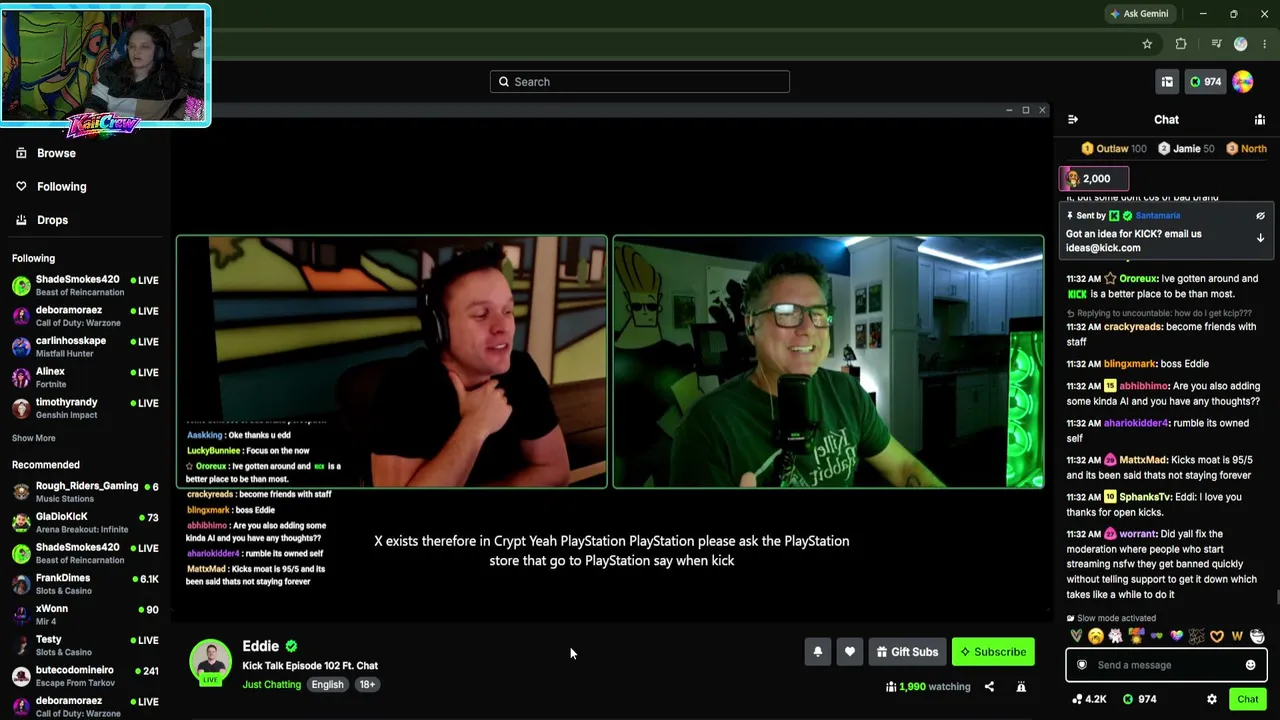Viewport: 1280px width, 720px height.
Task: Open the 974 KICKs balance in top bar
Action: point(1205,82)
